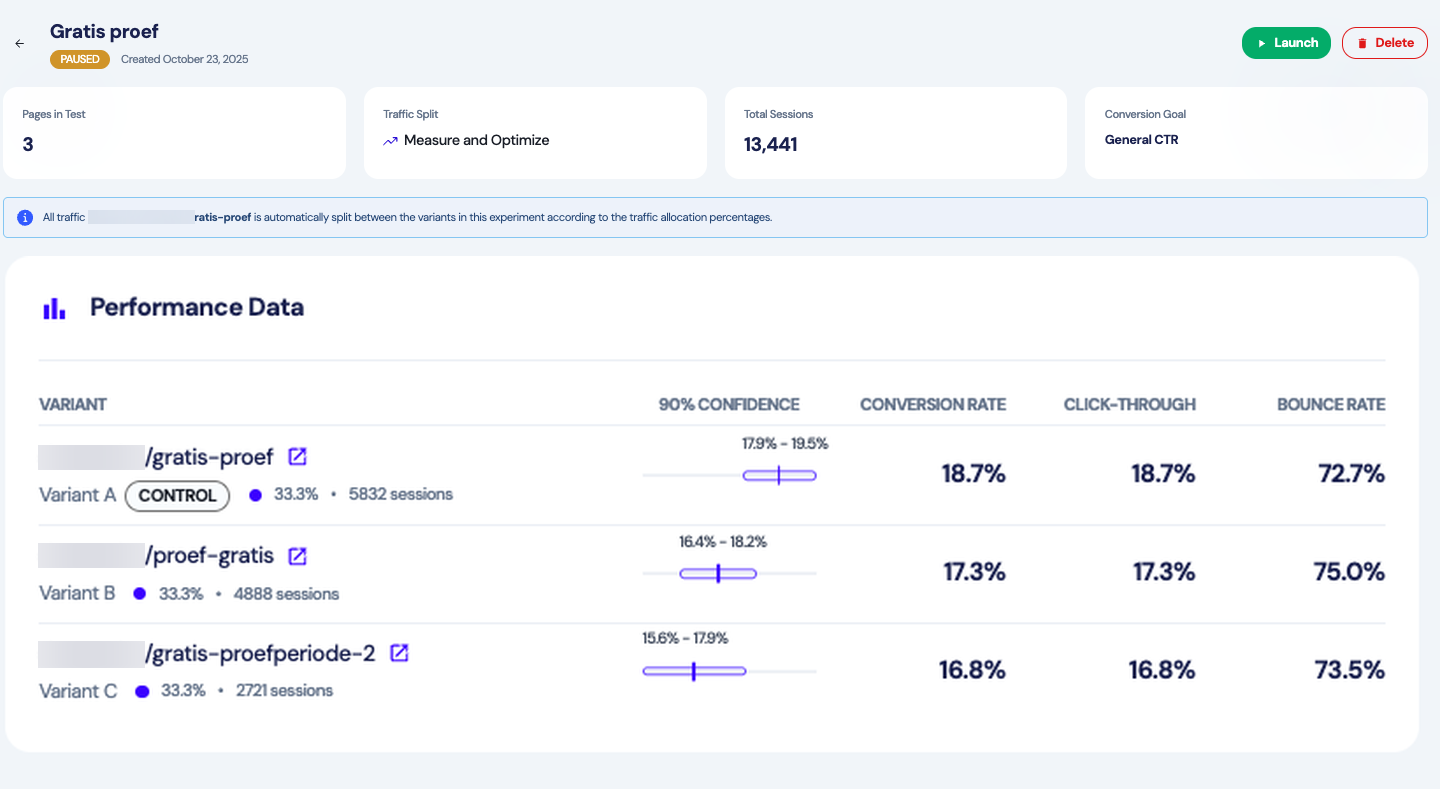The width and height of the screenshot is (1440, 789).
Task: Click the Launch button
Action: coord(1286,42)
